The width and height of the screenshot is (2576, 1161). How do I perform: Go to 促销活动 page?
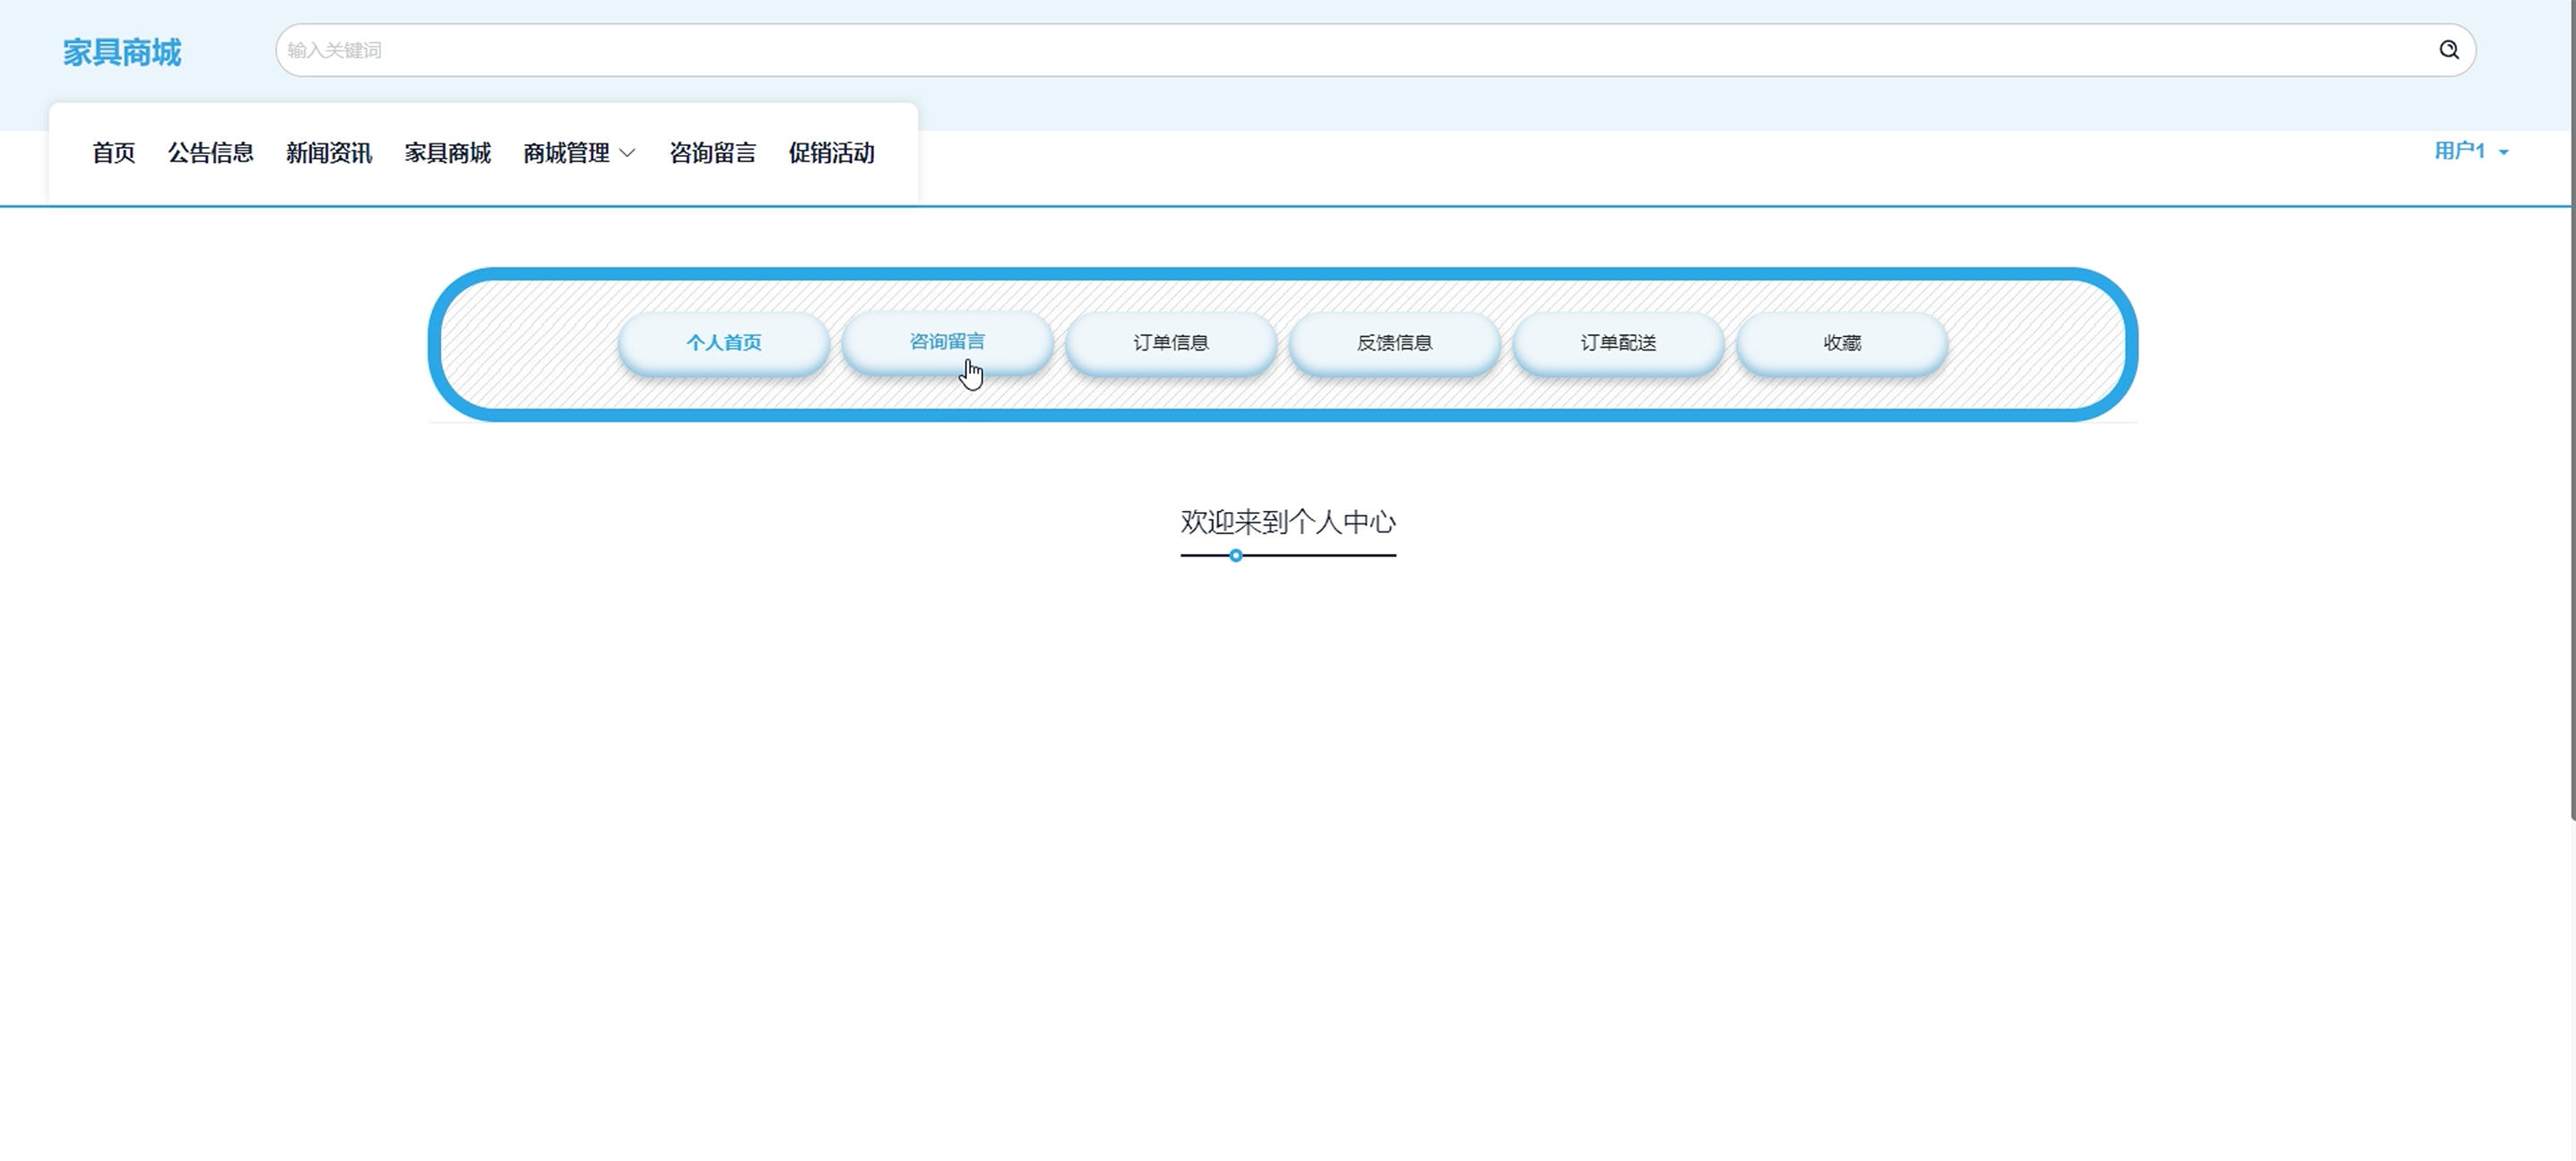pyautogui.click(x=831, y=153)
